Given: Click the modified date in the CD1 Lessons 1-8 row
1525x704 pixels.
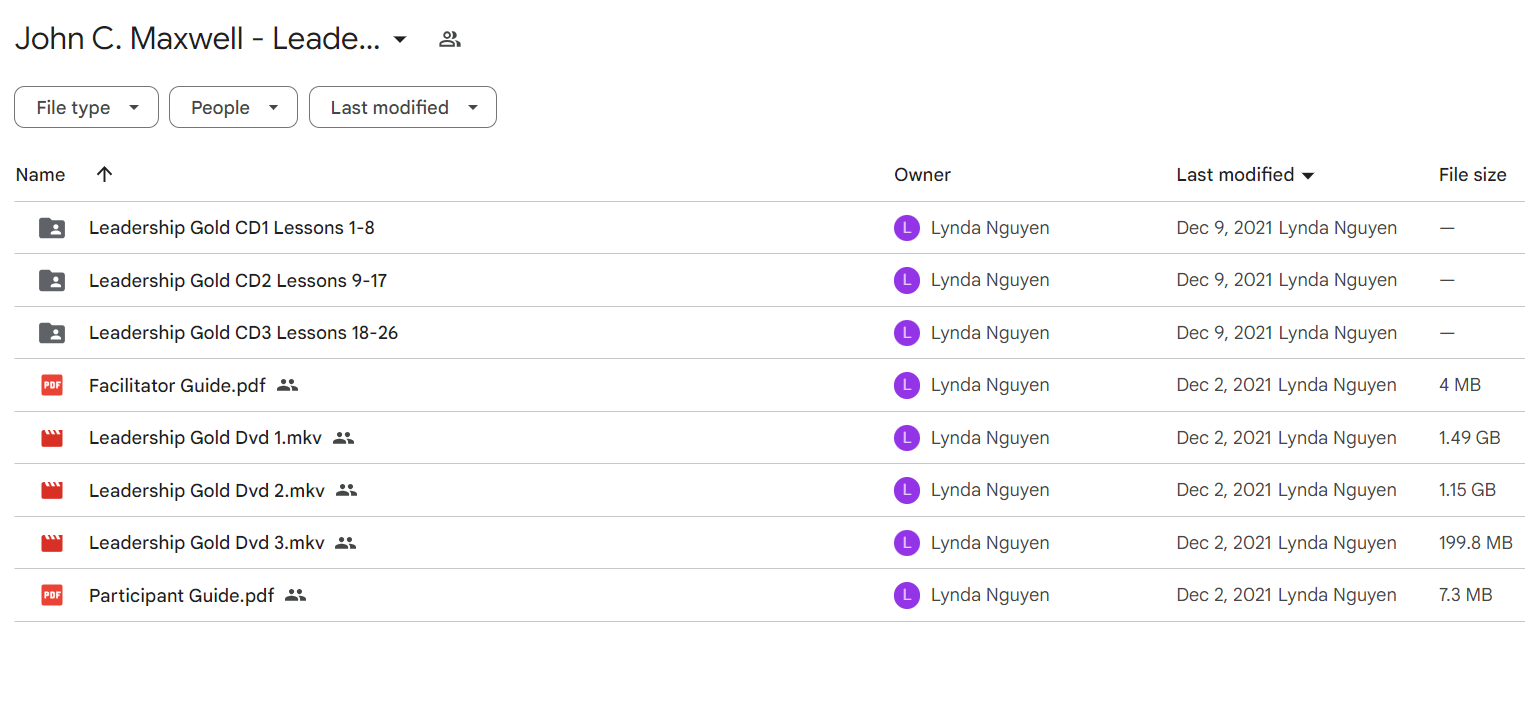Looking at the screenshot, I should [1225, 228].
